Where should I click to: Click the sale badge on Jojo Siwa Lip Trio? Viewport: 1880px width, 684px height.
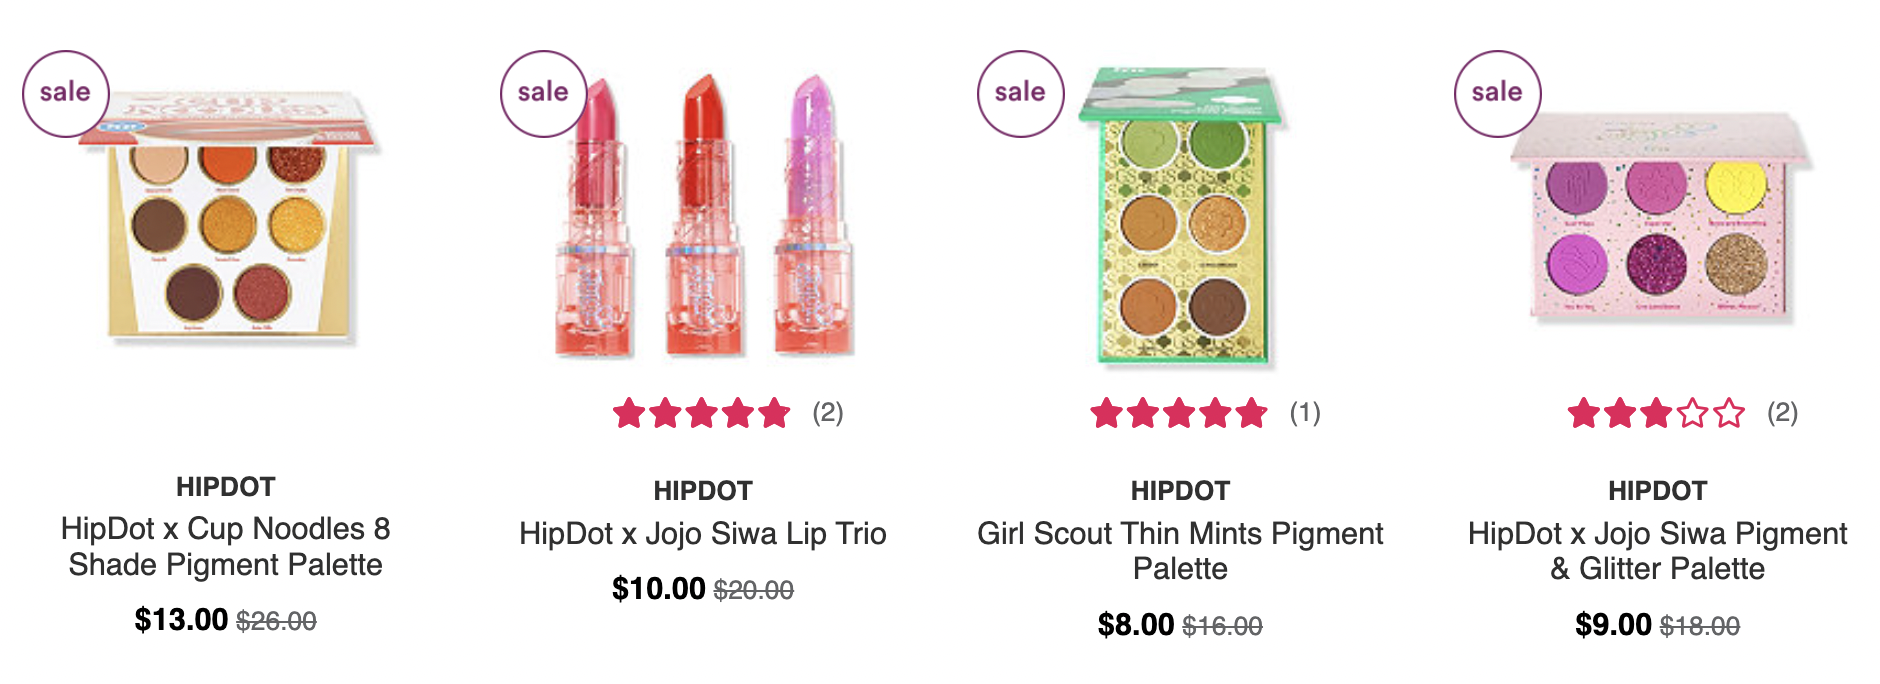[543, 94]
